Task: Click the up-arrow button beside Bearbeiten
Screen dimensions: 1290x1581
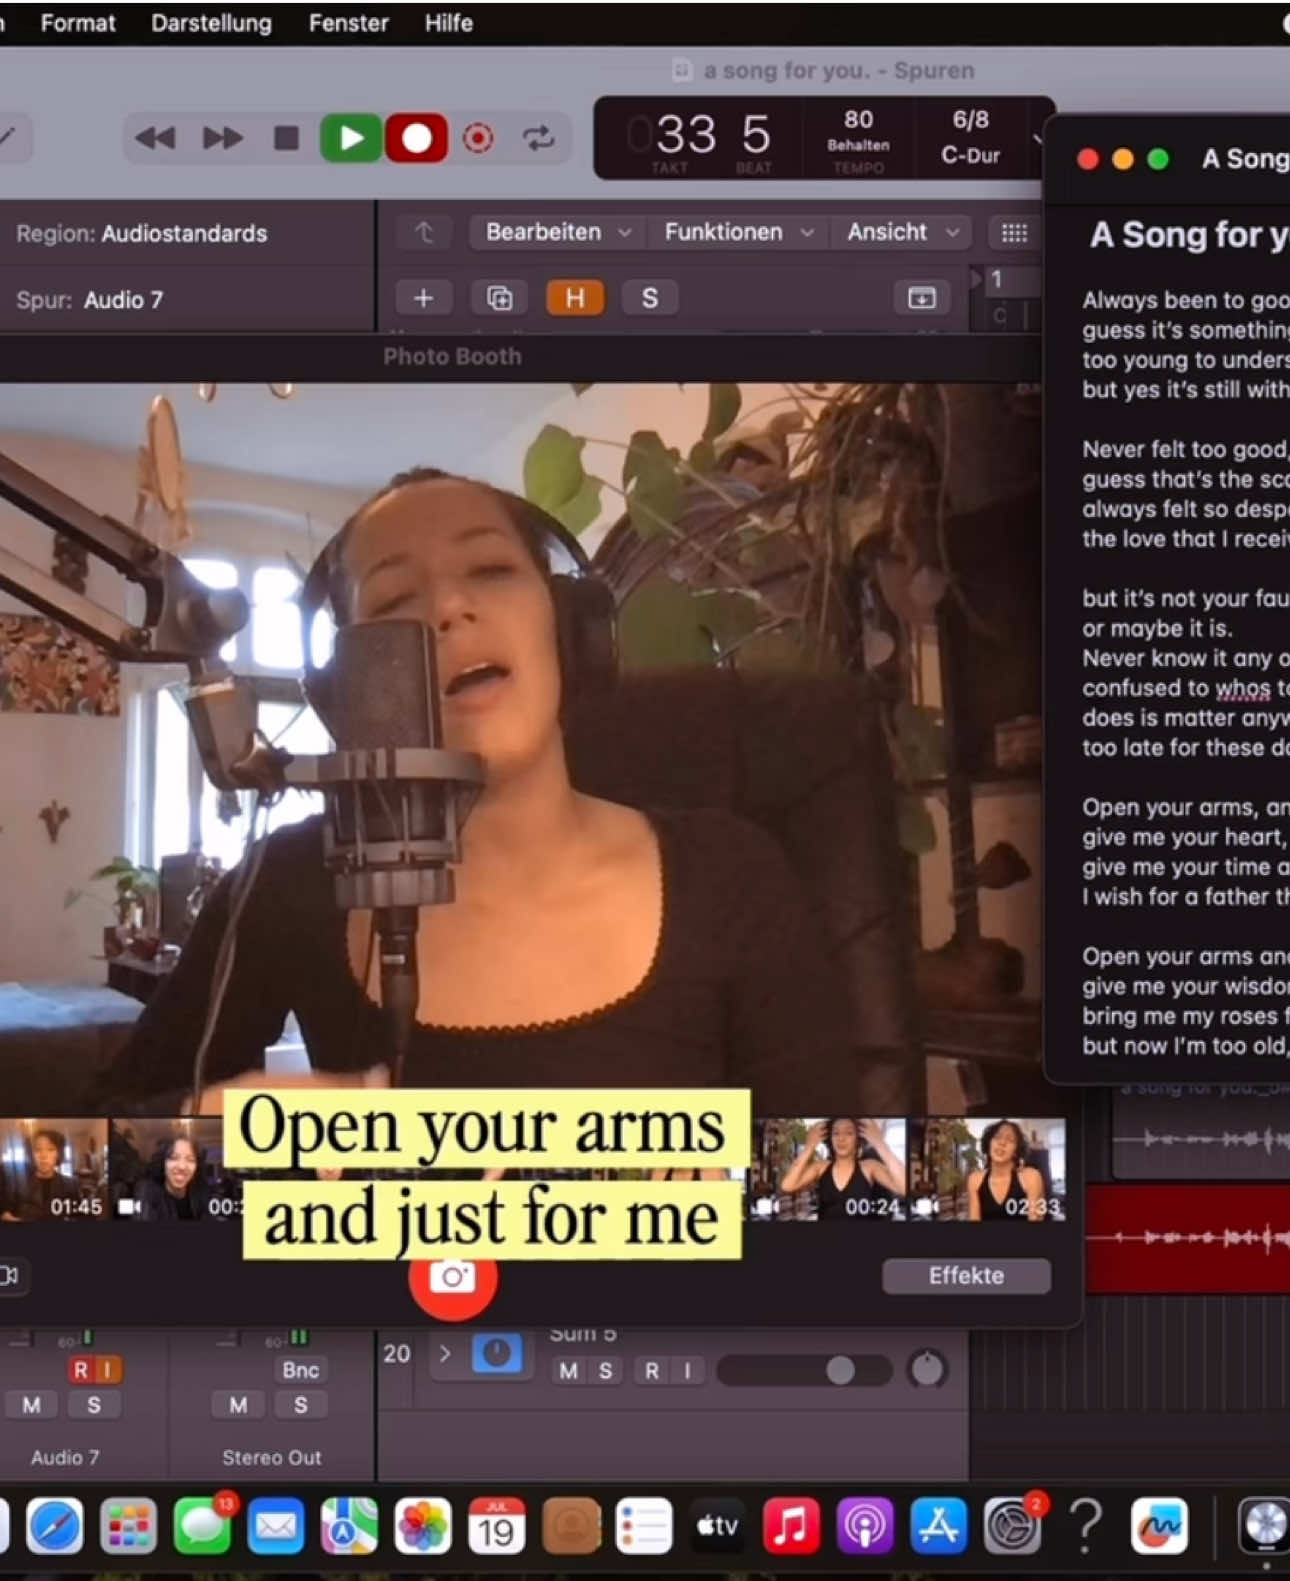Action: coord(424,233)
